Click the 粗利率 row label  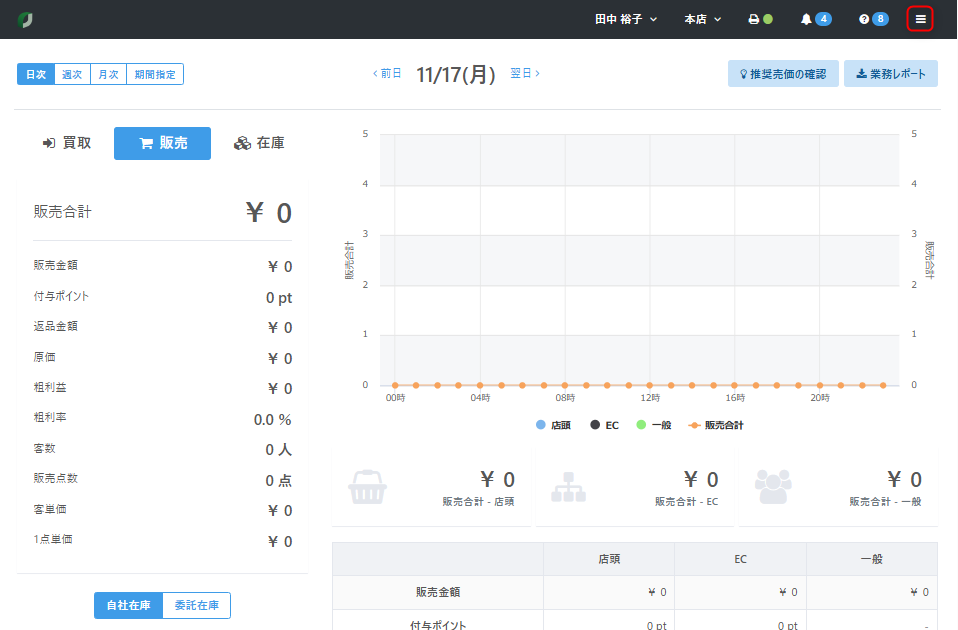tap(50, 417)
